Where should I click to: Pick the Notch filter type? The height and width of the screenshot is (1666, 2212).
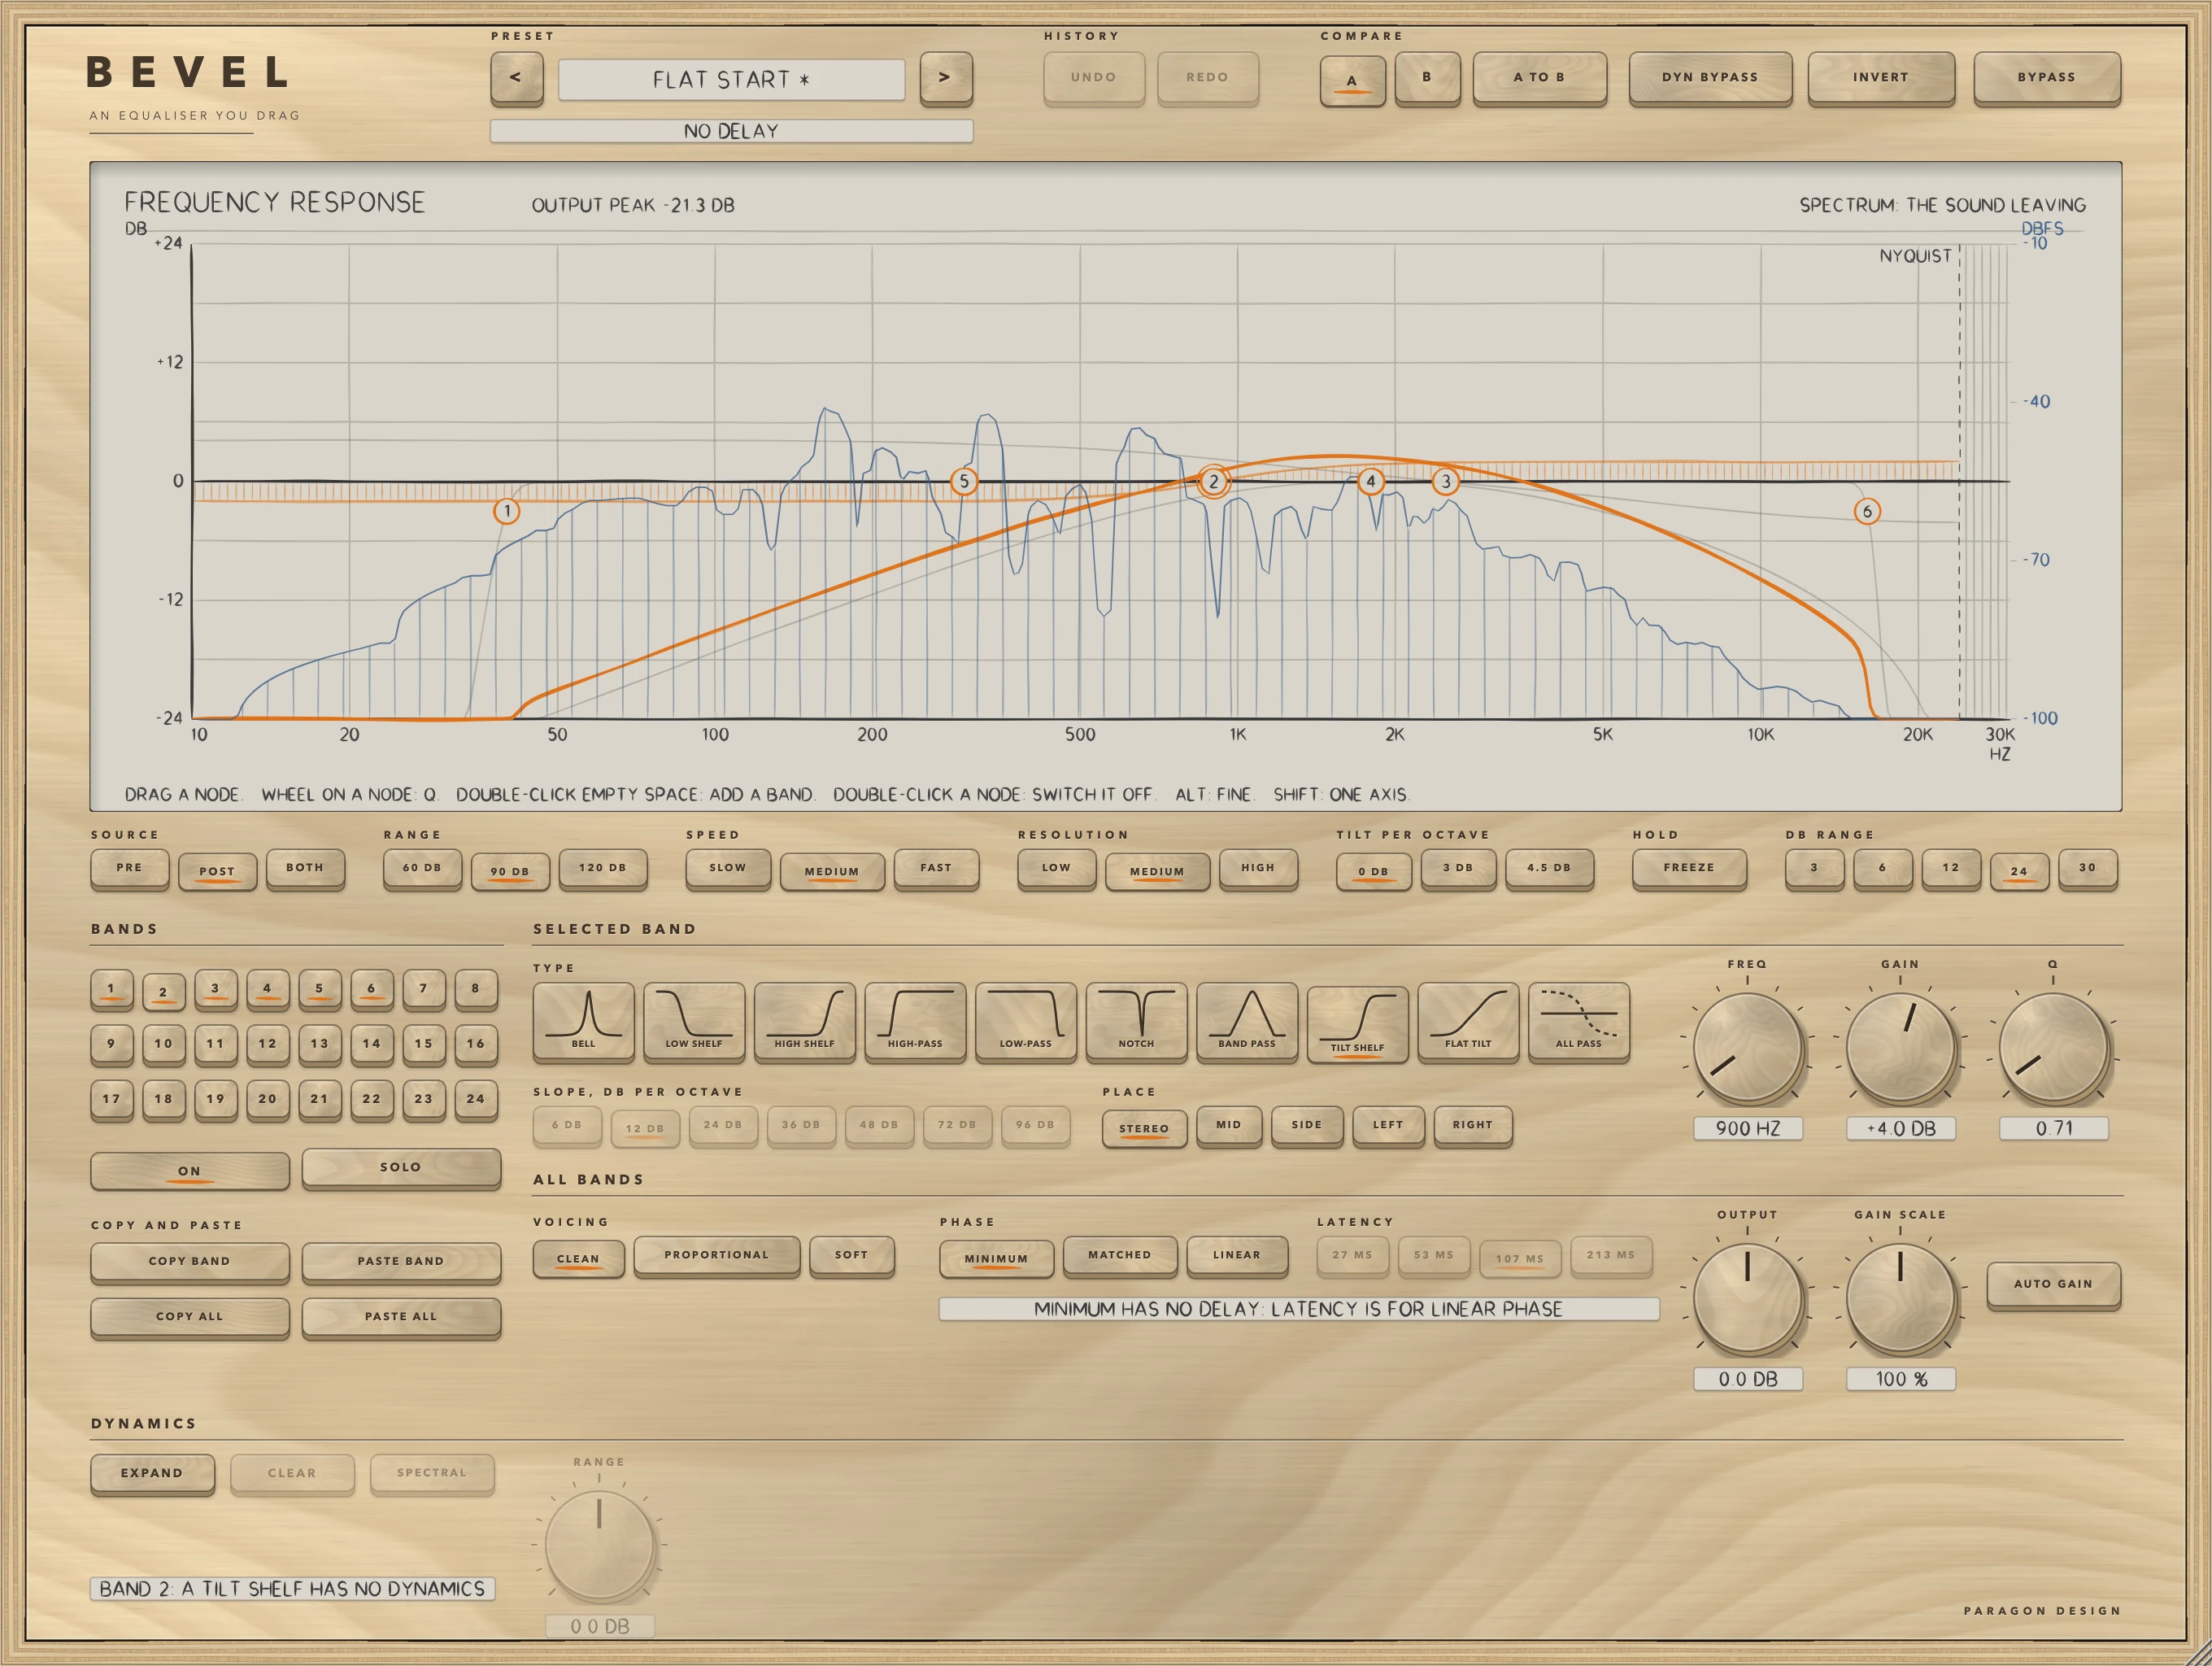1136,1021
